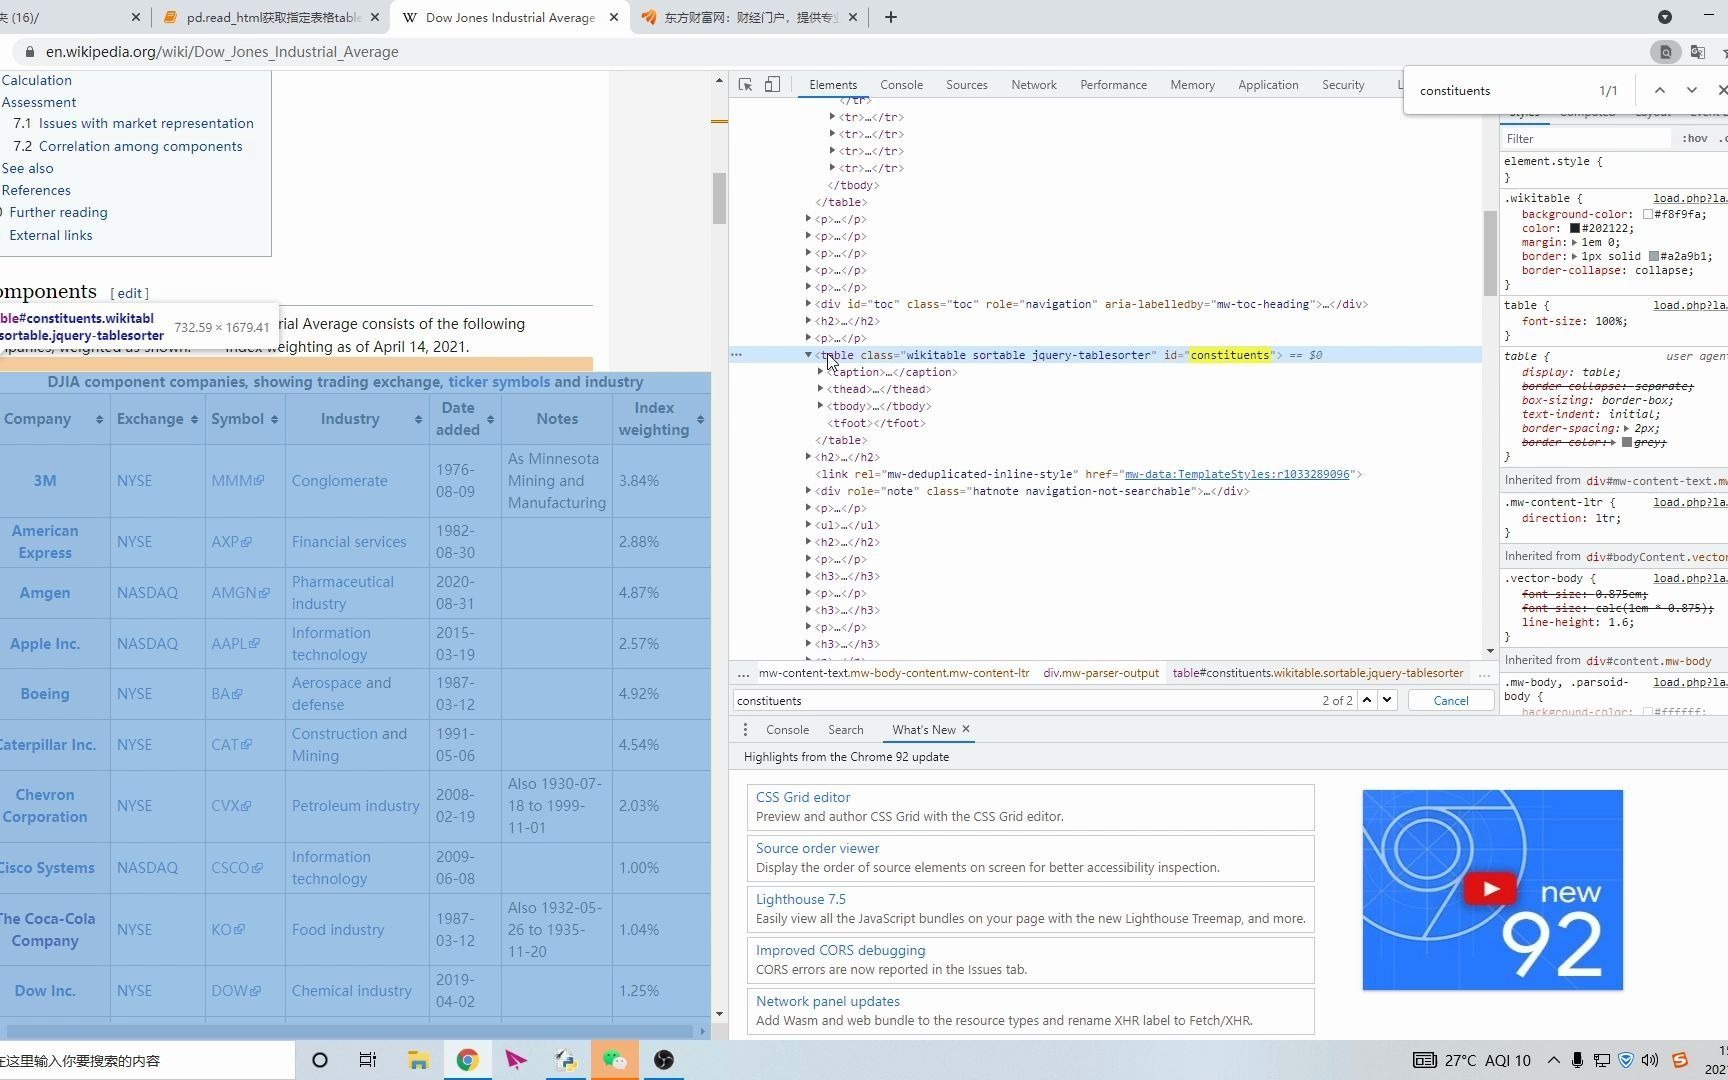Click the edit link beside Components heading
Viewport: 1728px width, 1080px height.
tap(130, 293)
